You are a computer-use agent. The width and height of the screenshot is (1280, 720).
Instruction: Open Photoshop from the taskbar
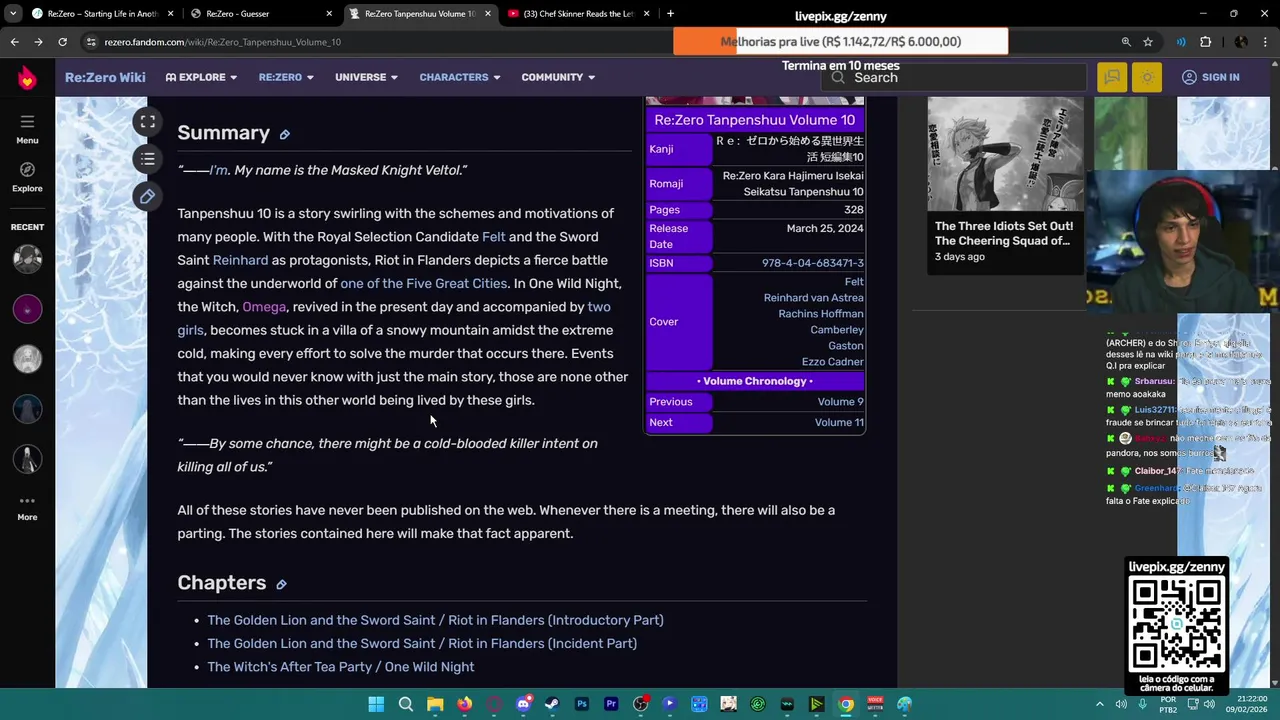pyautogui.click(x=581, y=704)
